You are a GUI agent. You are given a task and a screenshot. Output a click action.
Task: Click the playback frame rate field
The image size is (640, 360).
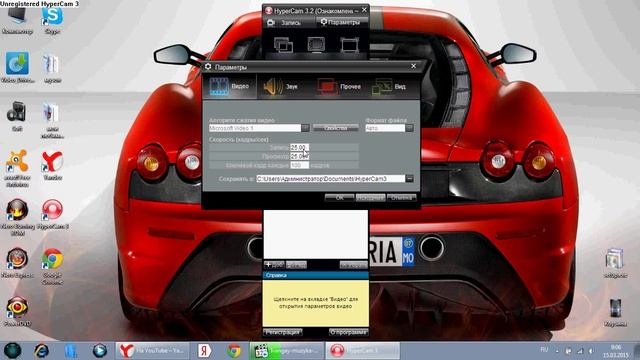[x=299, y=156]
